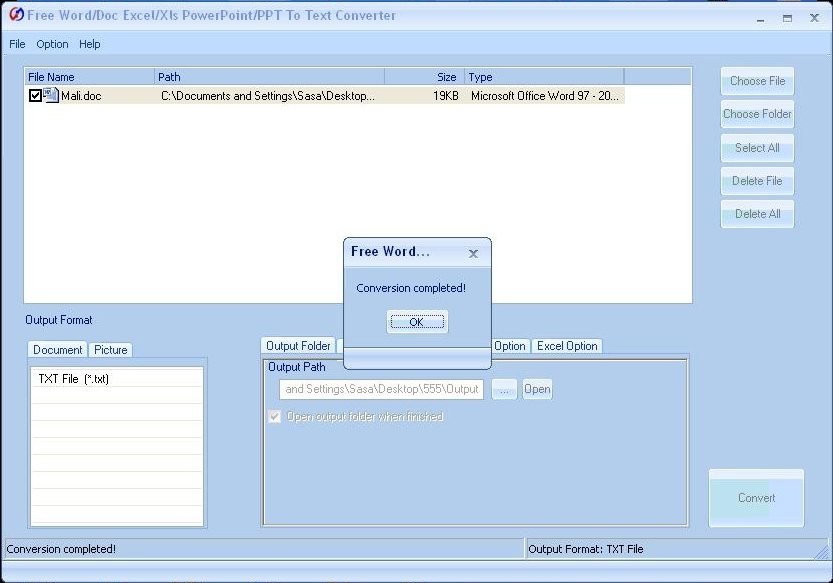Select the Mali.doc file name
Screen dimensions: 833x583
tap(81, 96)
